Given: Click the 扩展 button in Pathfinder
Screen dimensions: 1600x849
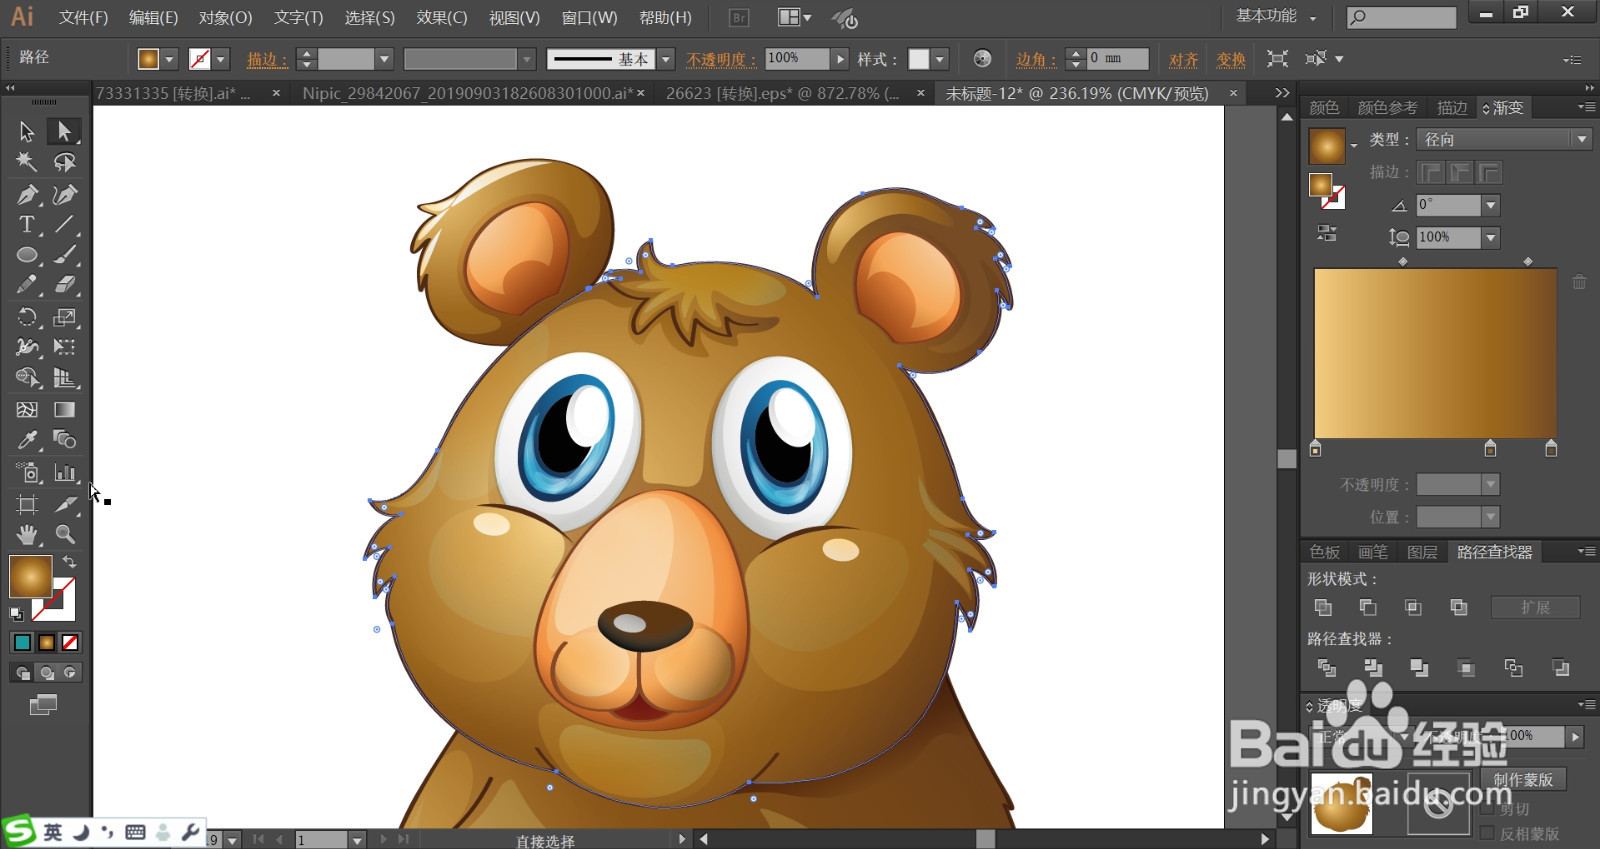Looking at the screenshot, I should coord(1535,607).
